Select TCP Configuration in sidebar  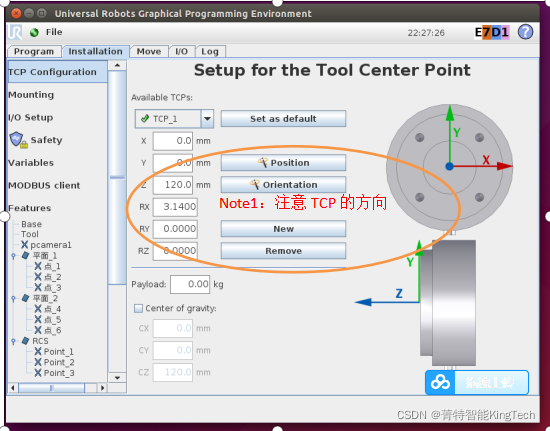57,72
